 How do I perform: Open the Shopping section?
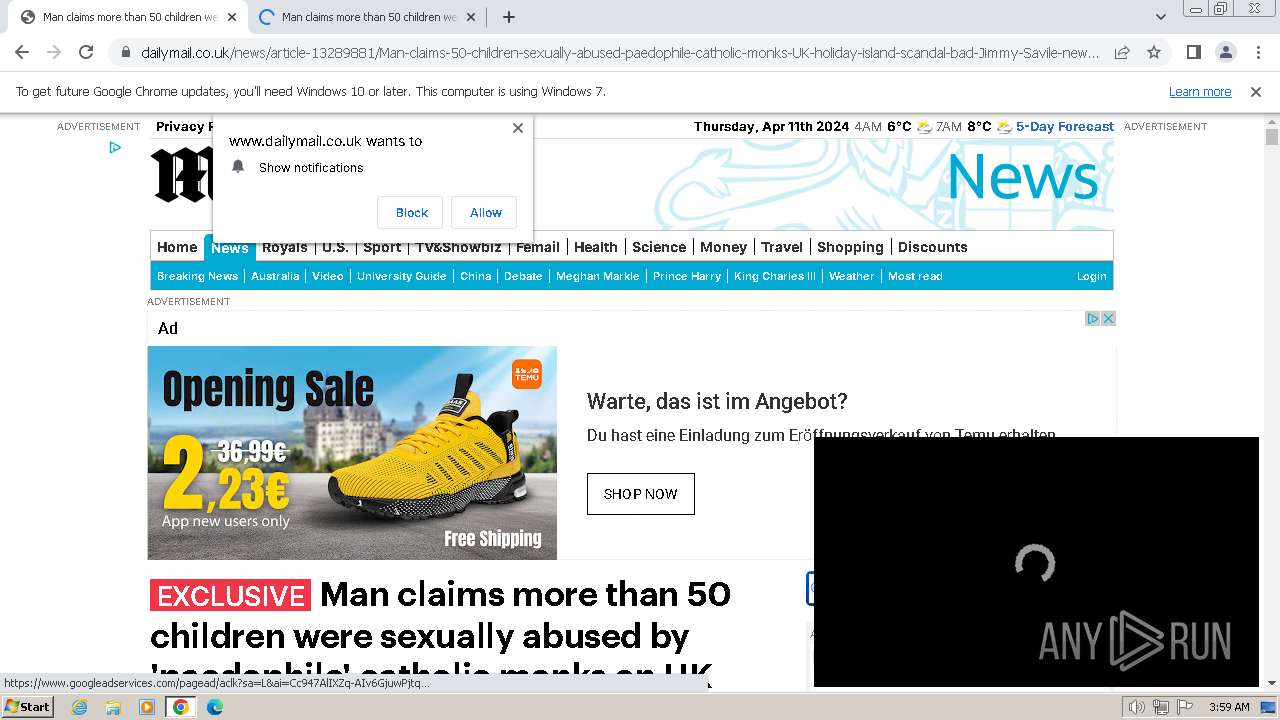[850, 247]
